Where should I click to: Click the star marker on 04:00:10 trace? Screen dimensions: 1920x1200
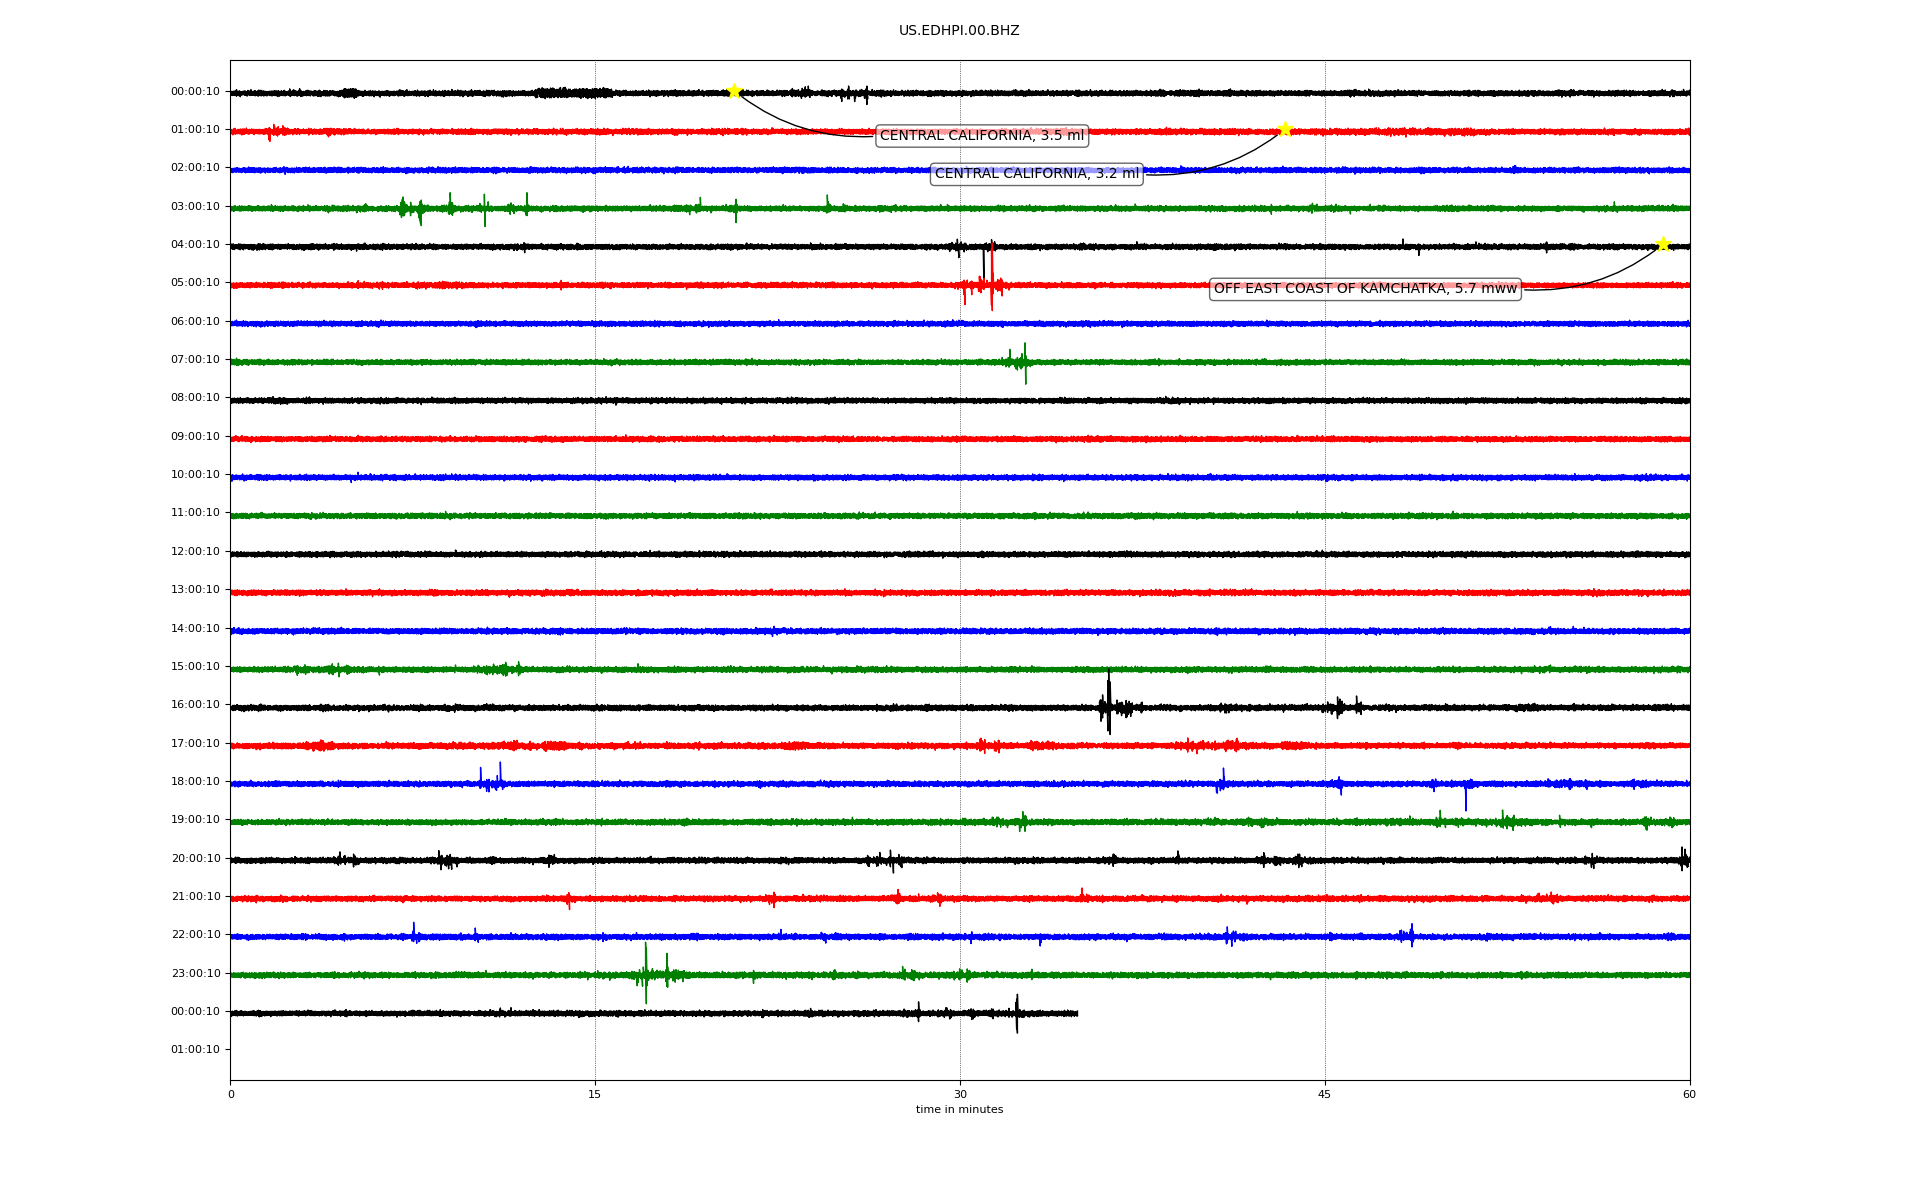coord(1662,244)
